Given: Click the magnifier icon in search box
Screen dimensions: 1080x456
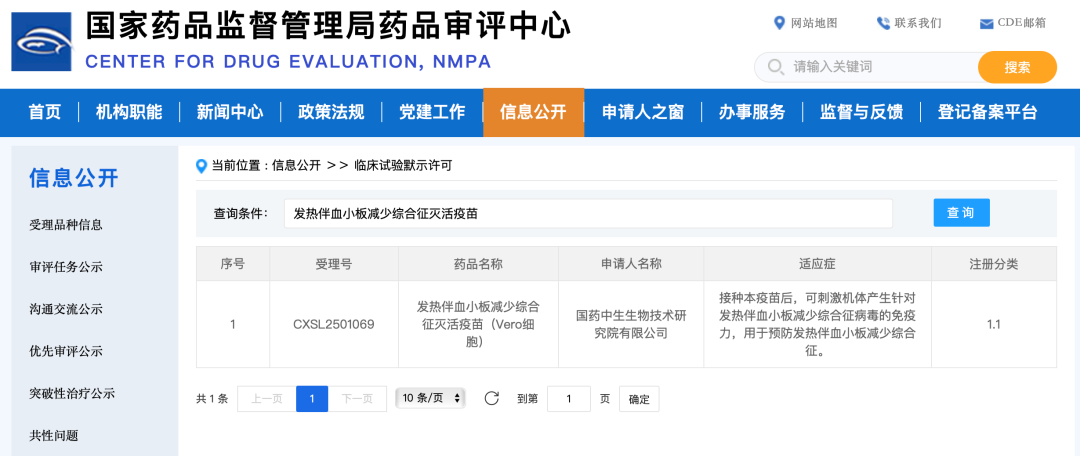Looking at the screenshot, I should click(775, 67).
